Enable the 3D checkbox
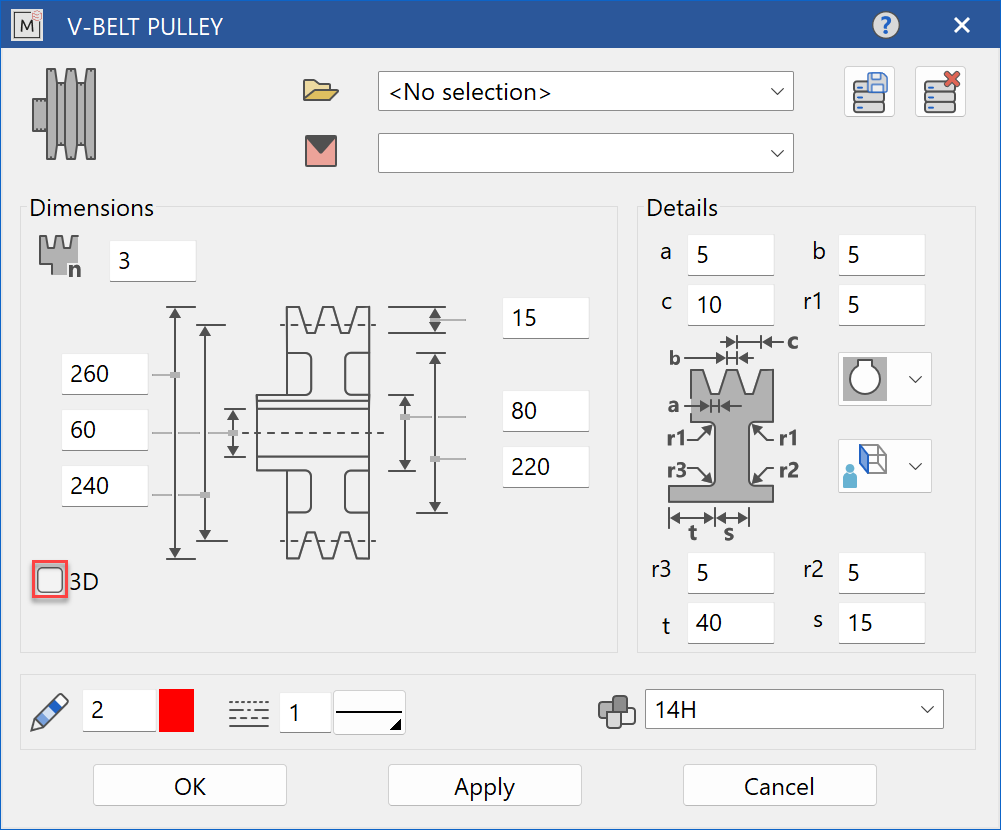 tap(50, 580)
